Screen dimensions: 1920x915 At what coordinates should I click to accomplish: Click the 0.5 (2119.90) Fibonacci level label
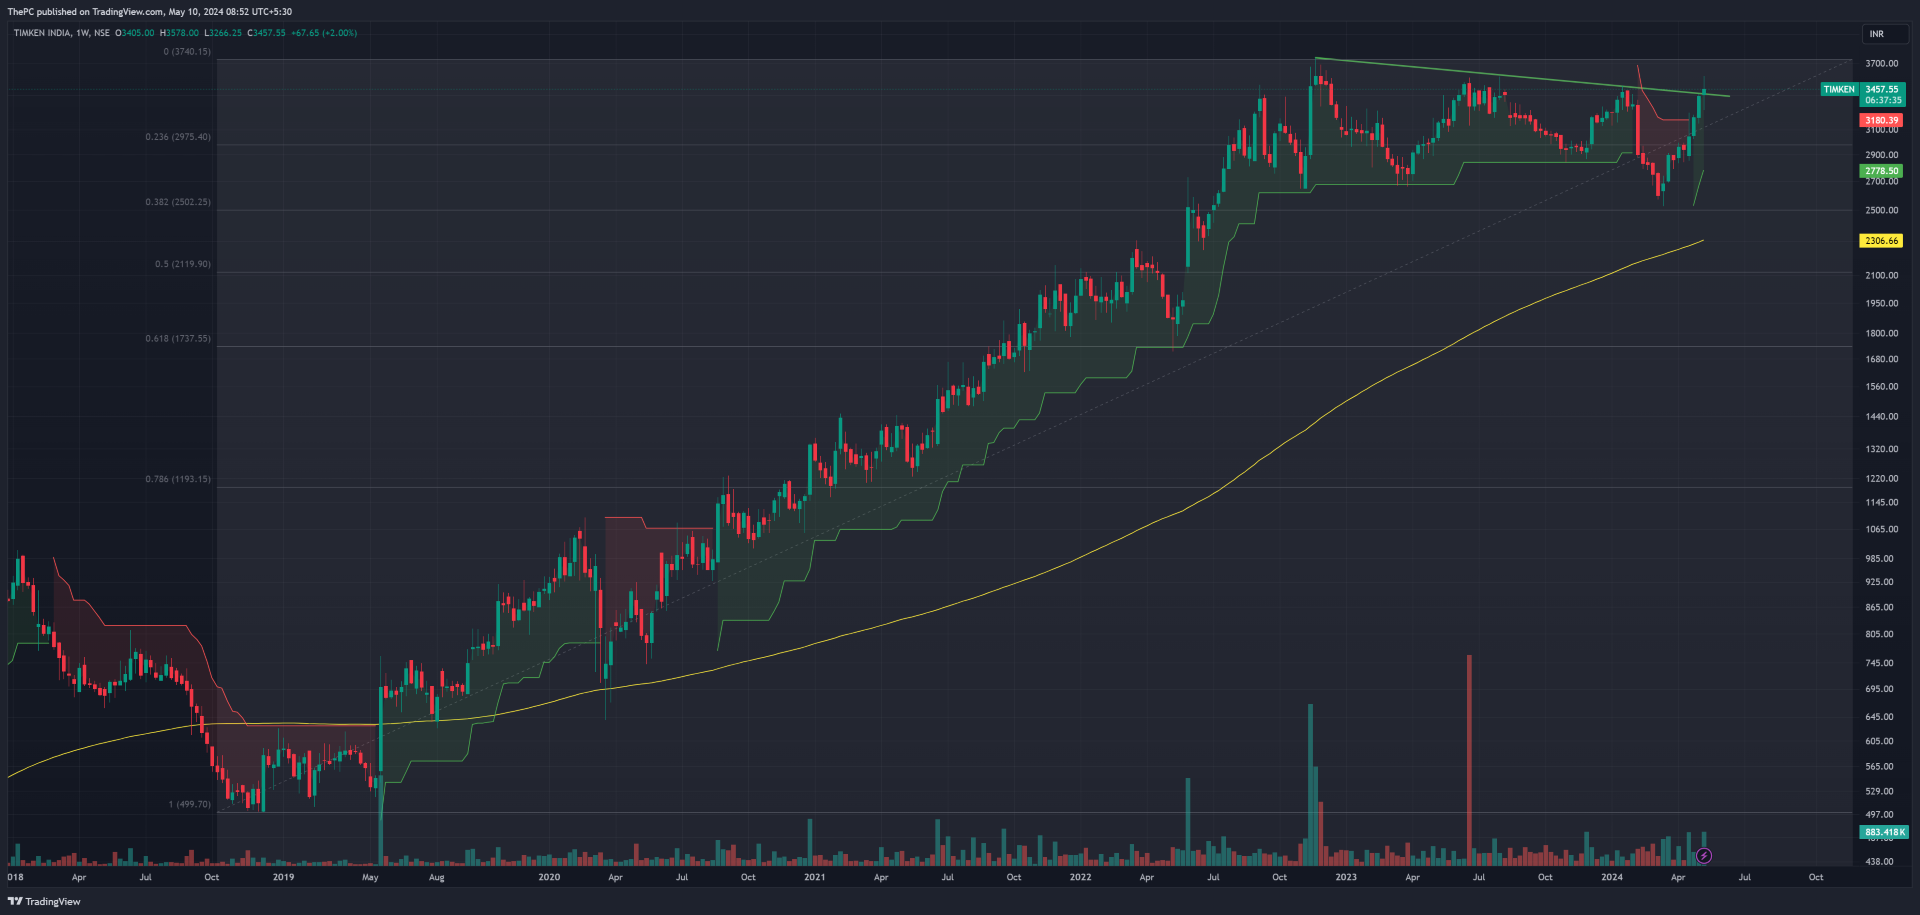182,264
